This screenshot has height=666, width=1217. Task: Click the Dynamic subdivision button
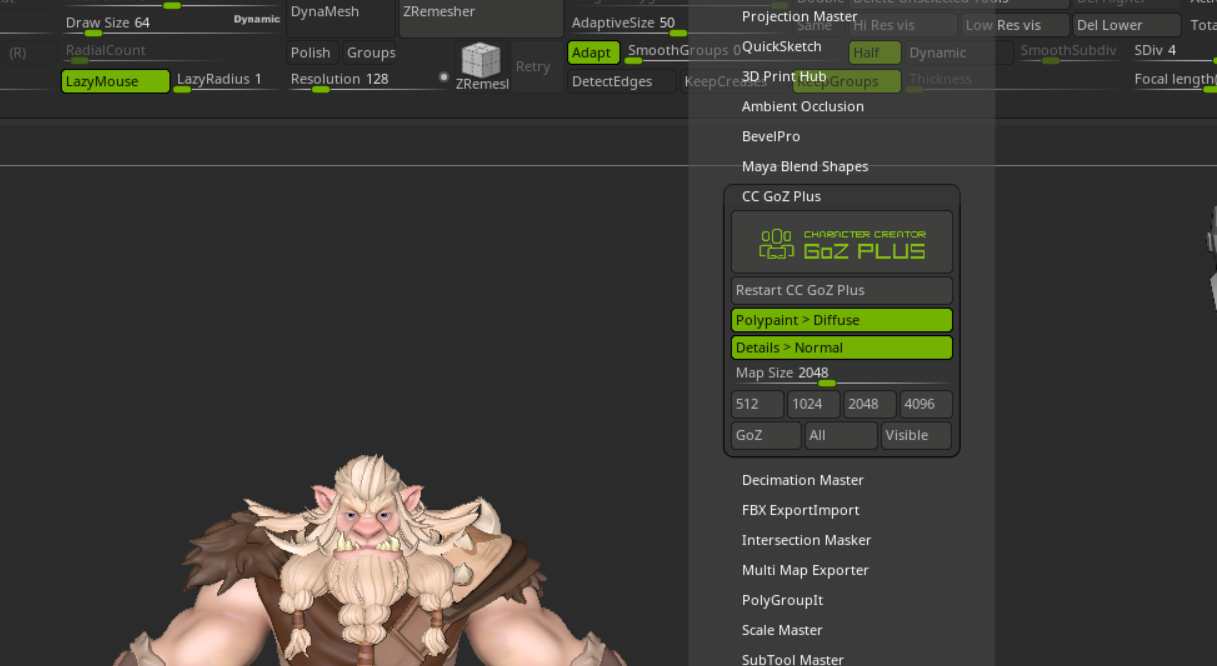coord(957,53)
